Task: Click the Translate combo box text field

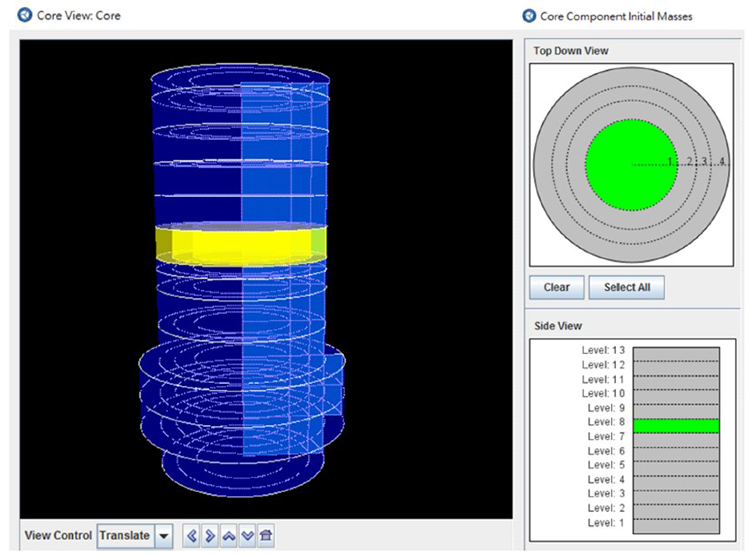Action: click(x=125, y=536)
